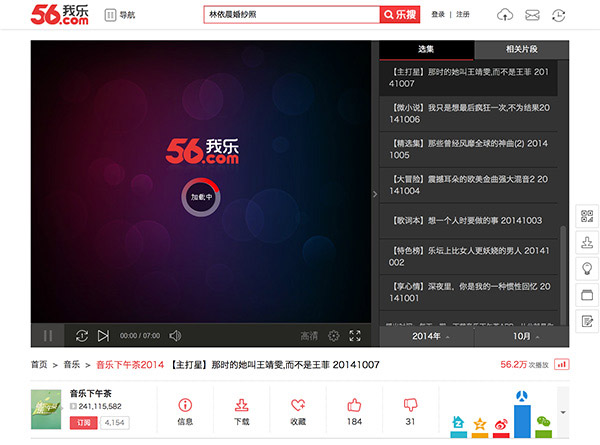Collapse the playlist side panel arrow
The image size is (600, 445).
(375, 194)
